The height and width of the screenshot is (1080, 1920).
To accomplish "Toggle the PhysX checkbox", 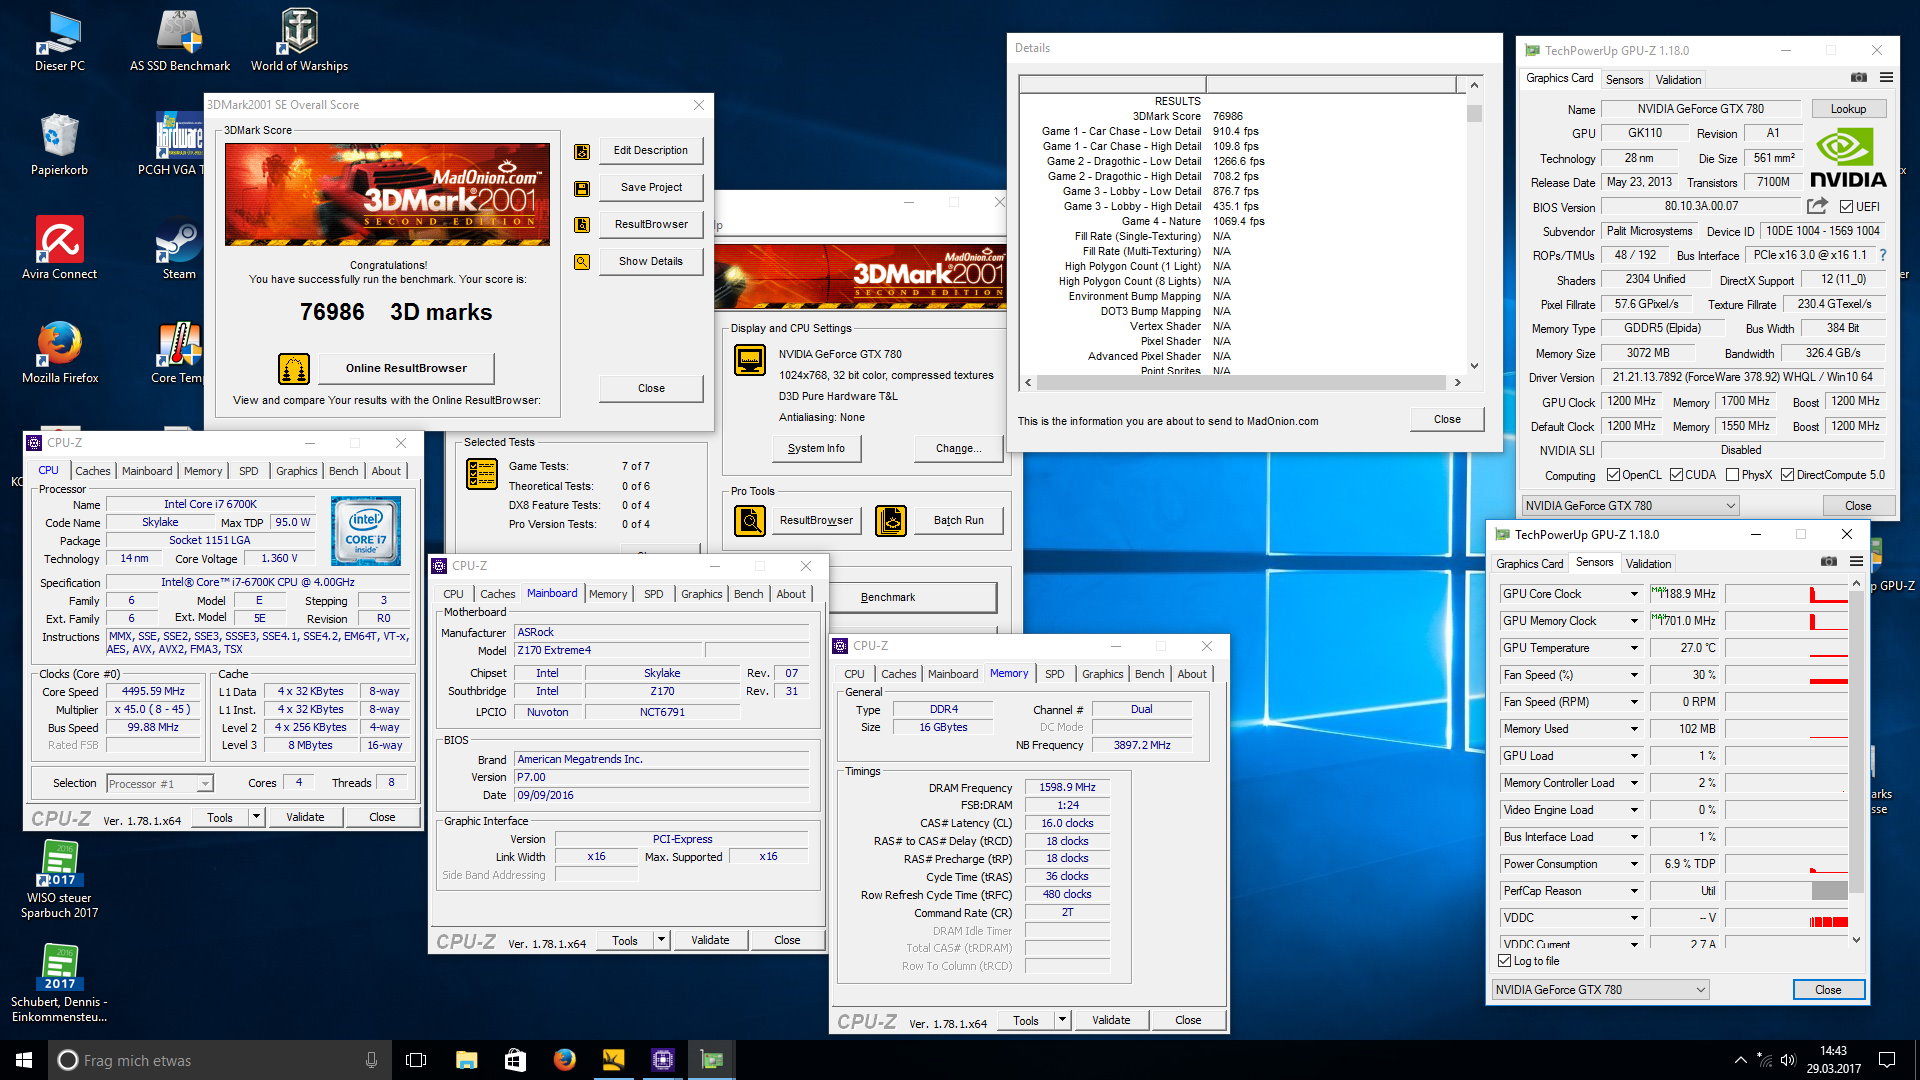I will pos(1732,475).
